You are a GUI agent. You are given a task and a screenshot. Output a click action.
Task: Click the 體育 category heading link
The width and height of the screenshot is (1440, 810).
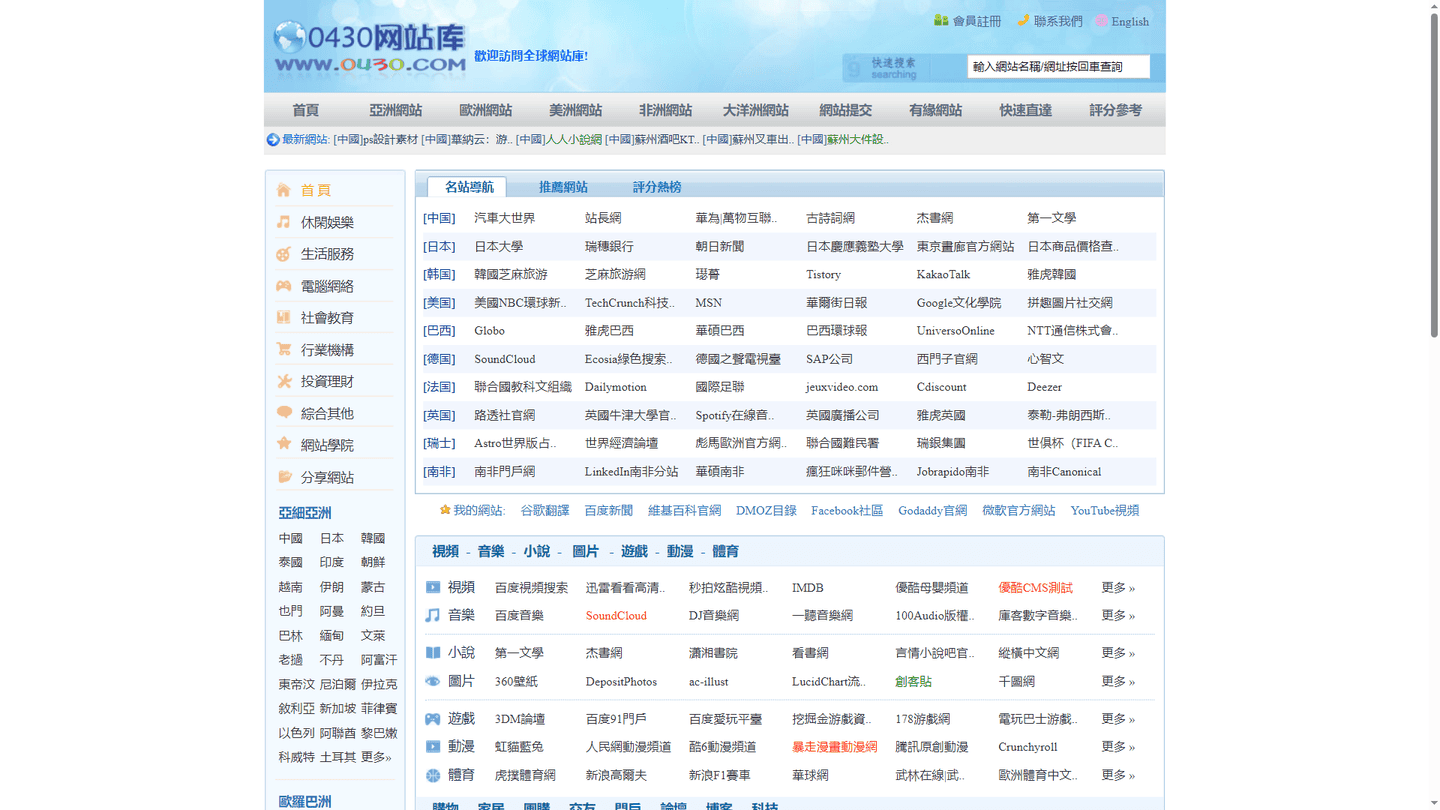(726, 552)
